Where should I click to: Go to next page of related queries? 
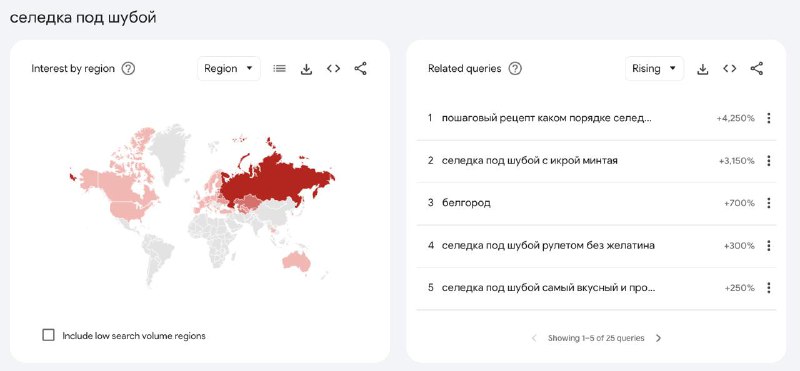pyautogui.click(x=658, y=338)
